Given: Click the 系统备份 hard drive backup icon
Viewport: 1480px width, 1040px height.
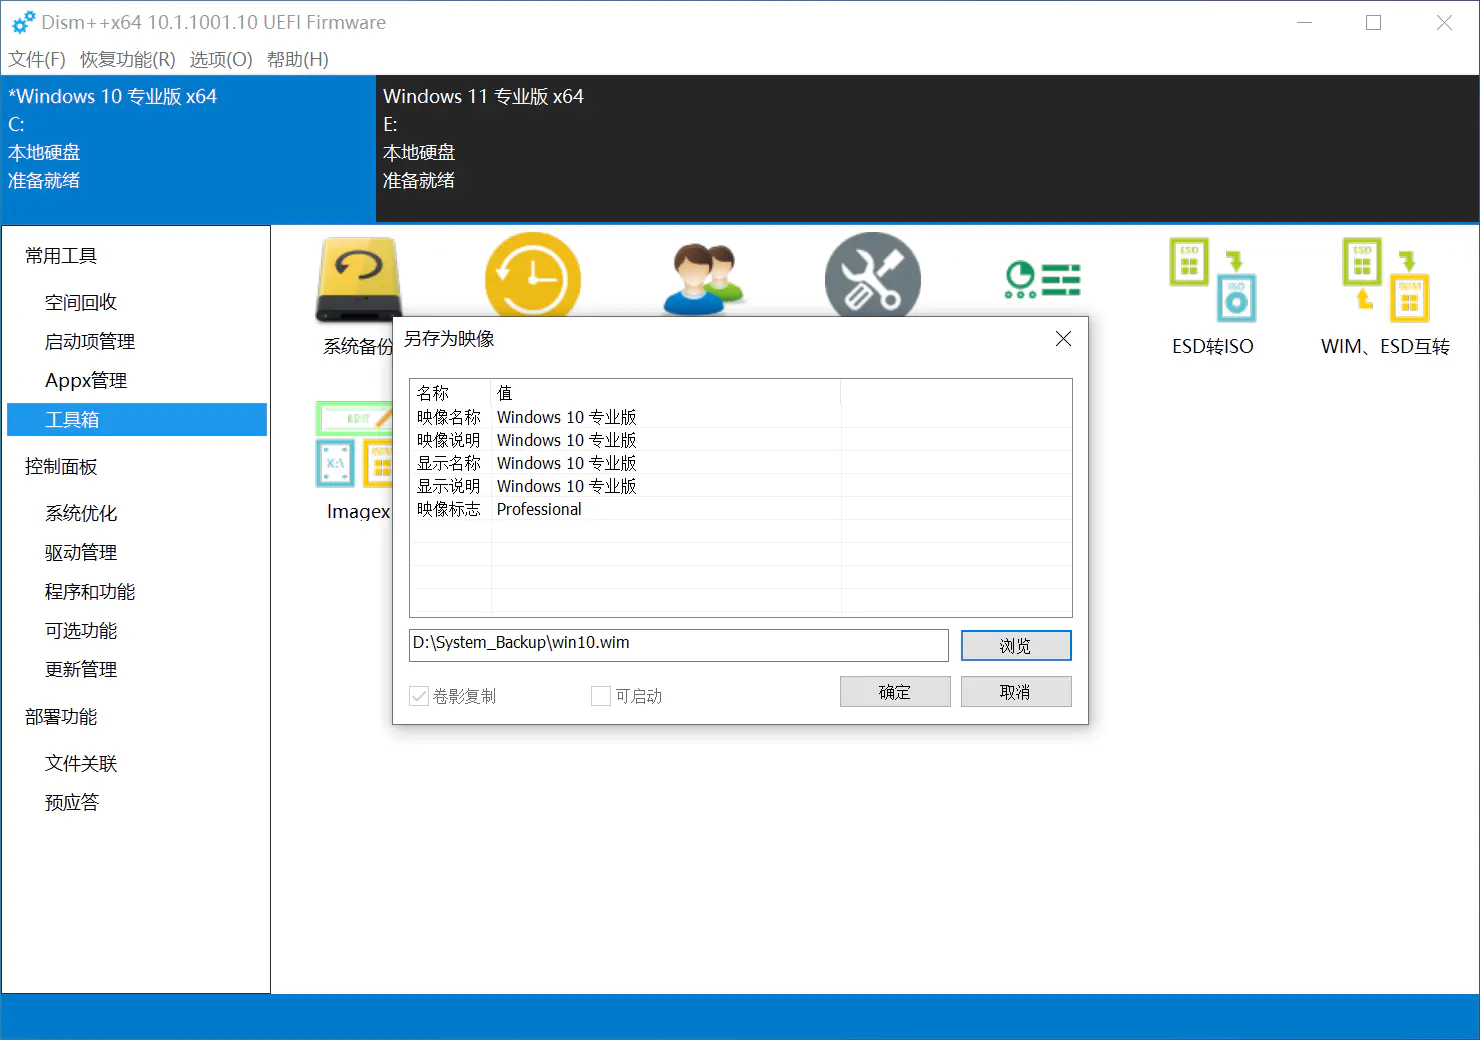Looking at the screenshot, I should click(x=358, y=280).
